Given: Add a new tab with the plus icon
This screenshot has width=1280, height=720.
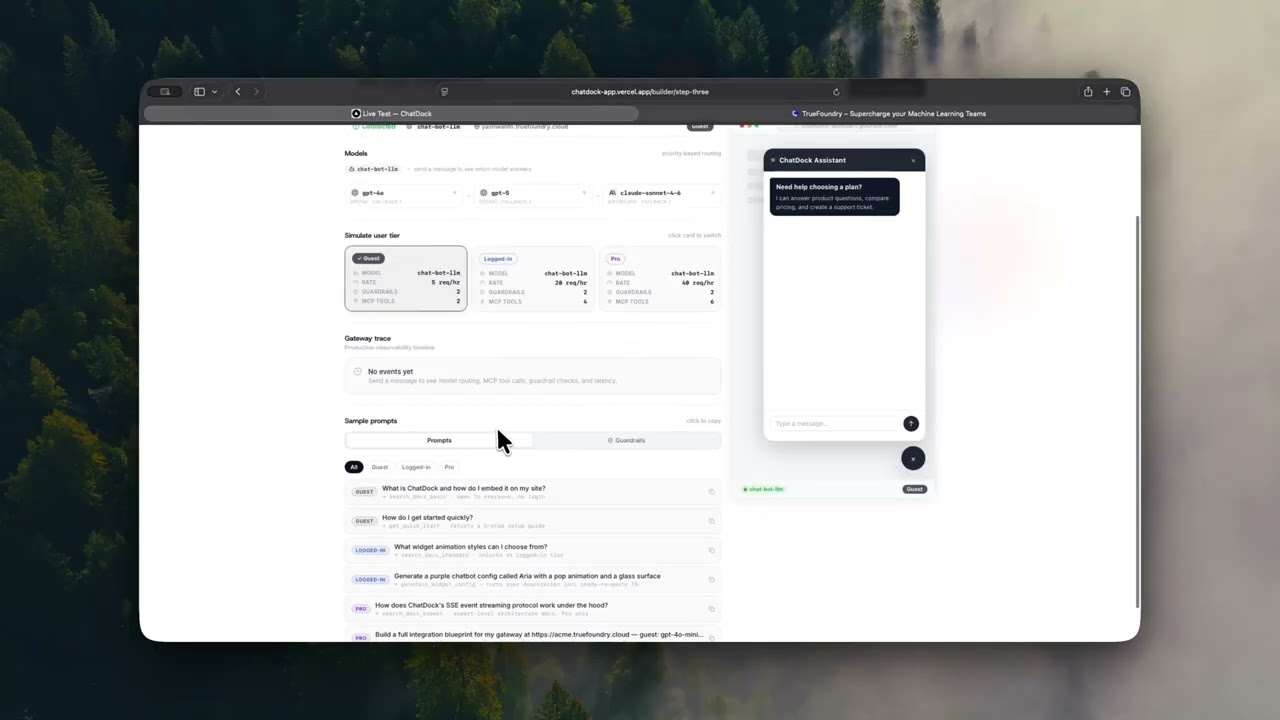Looking at the screenshot, I should [1106, 92].
